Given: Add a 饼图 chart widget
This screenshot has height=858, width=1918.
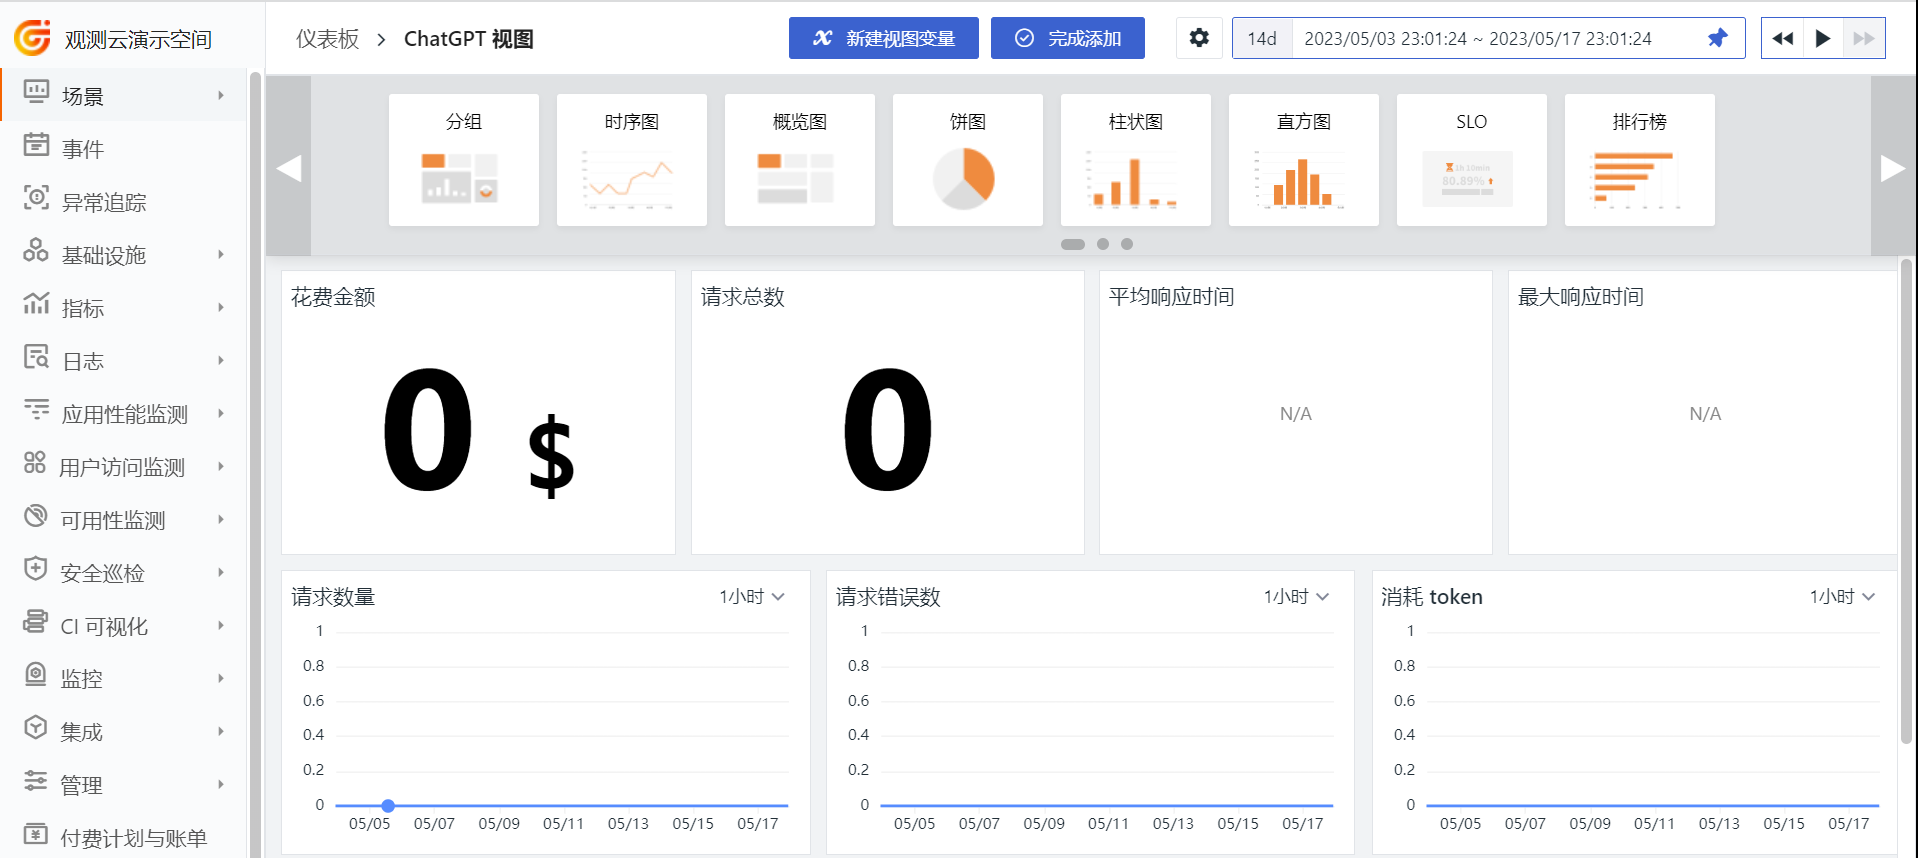Looking at the screenshot, I should click(968, 160).
